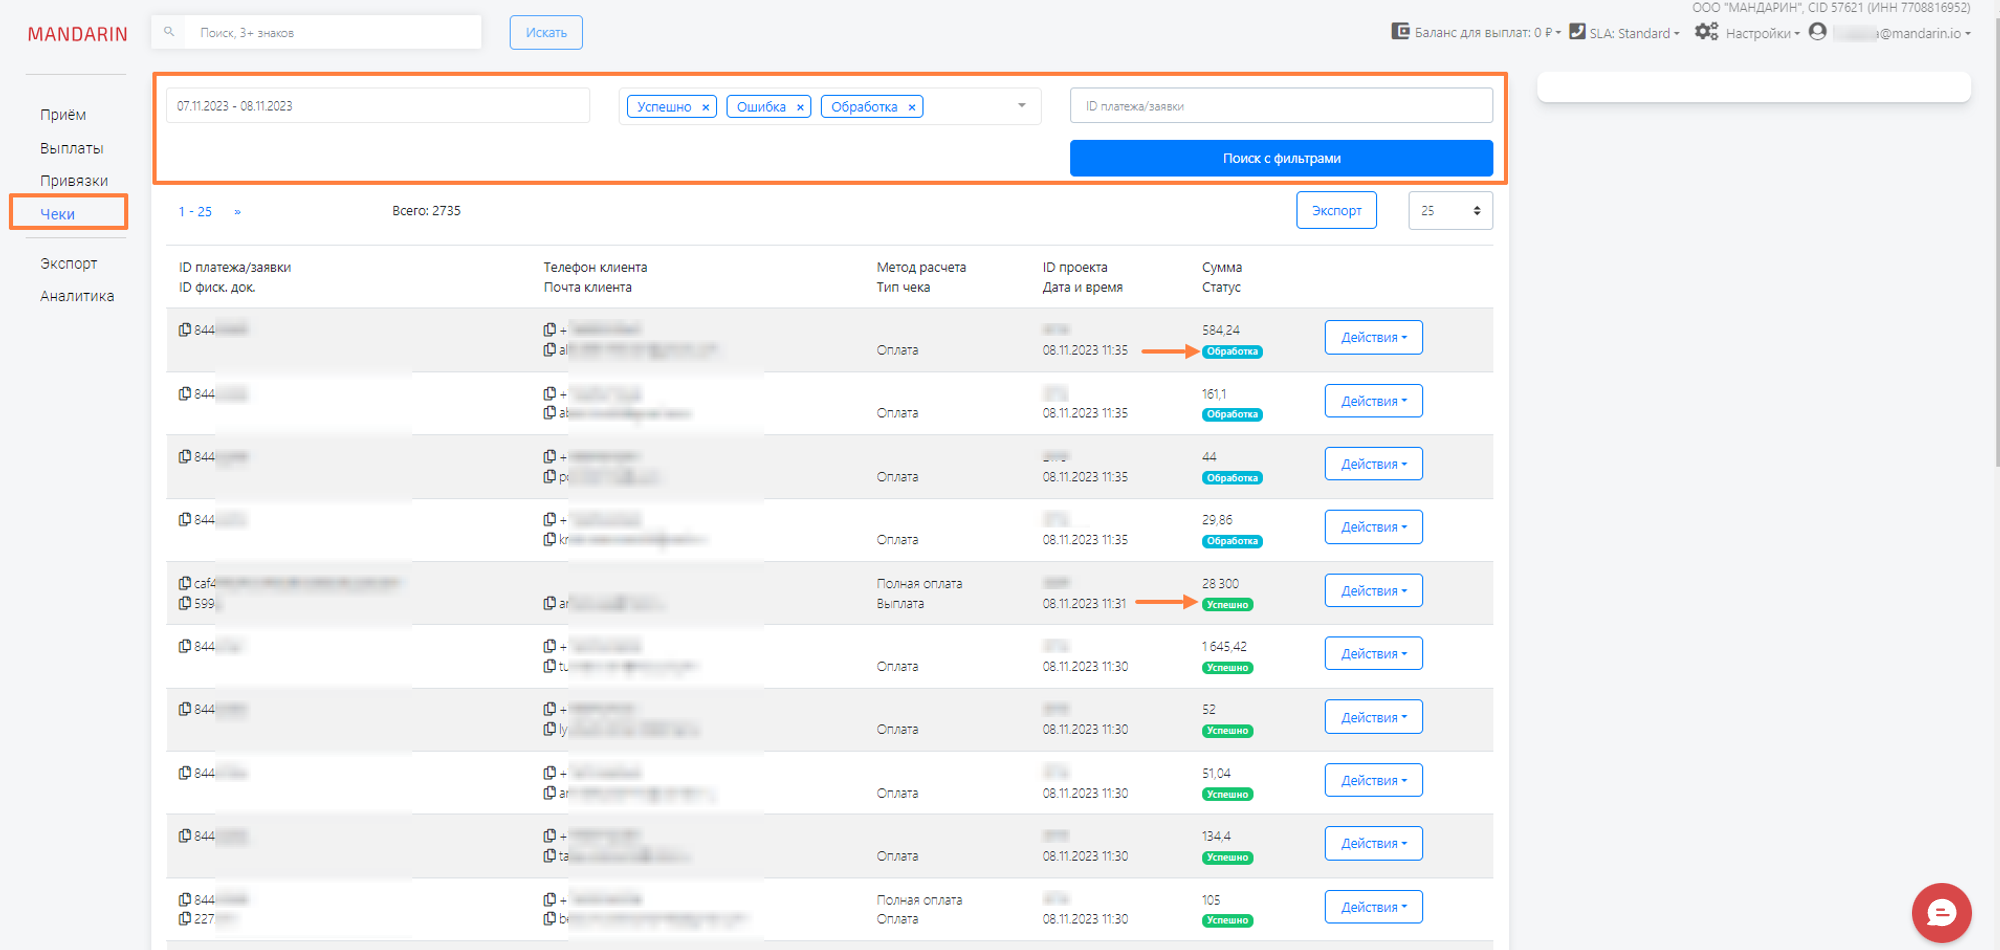Click the Экспорт button above the table
Image resolution: width=2000 pixels, height=950 pixels.
(x=1336, y=211)
